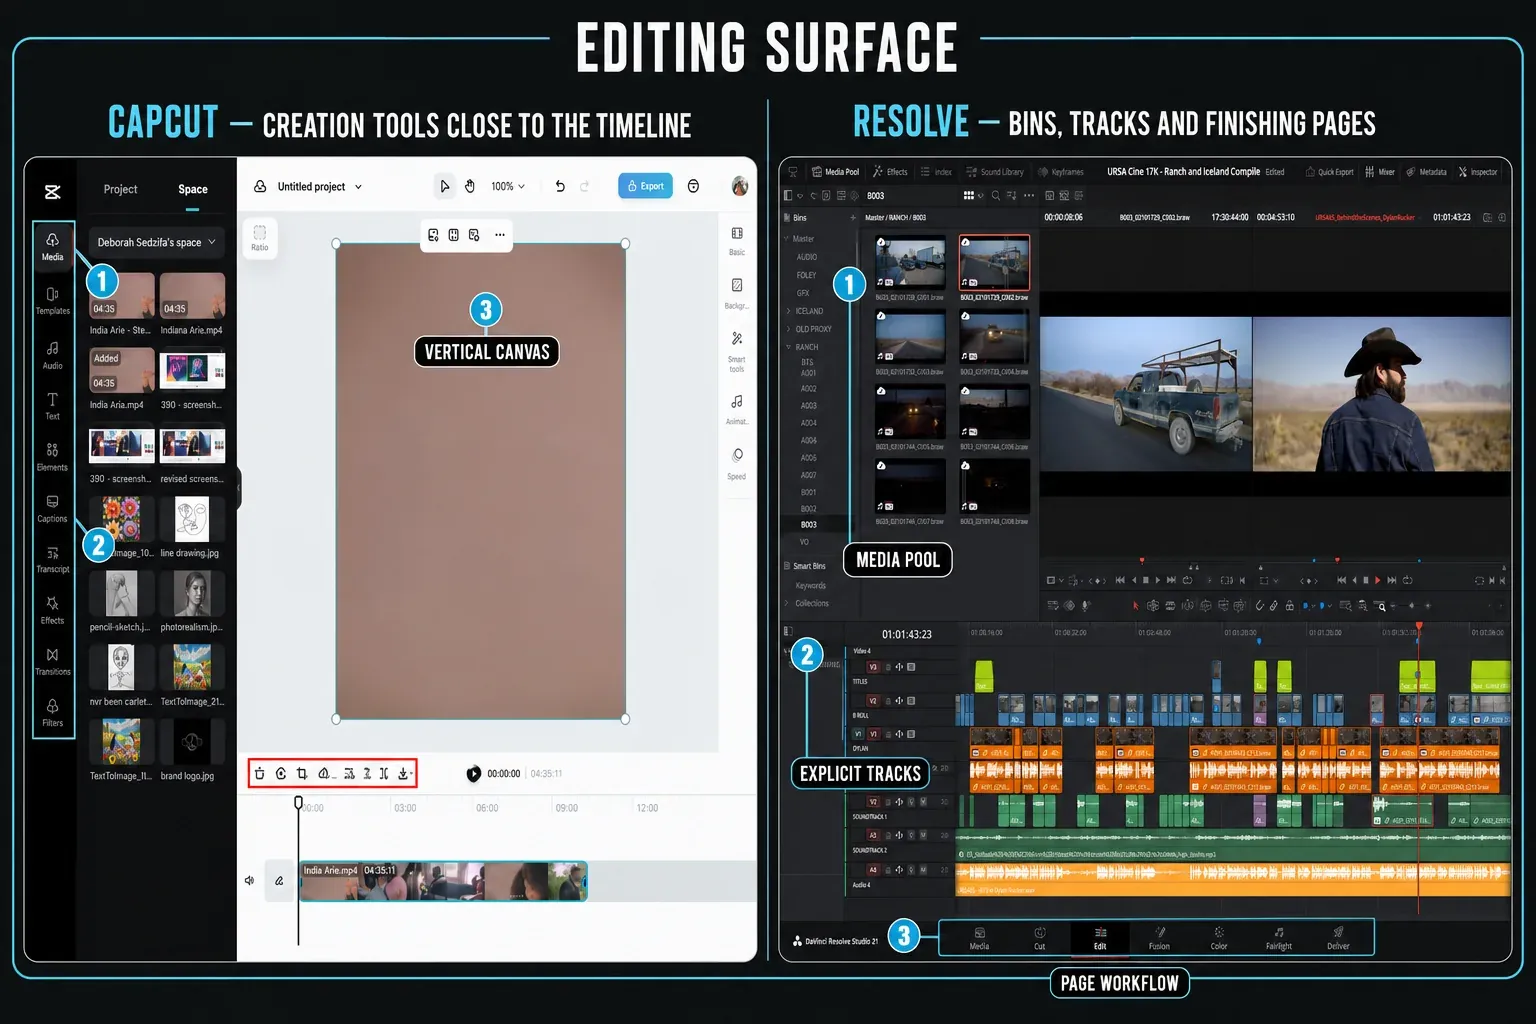Open Deborah Sedzifa's space dropdown
The image size is (1536, 1024).
[156, 242]
